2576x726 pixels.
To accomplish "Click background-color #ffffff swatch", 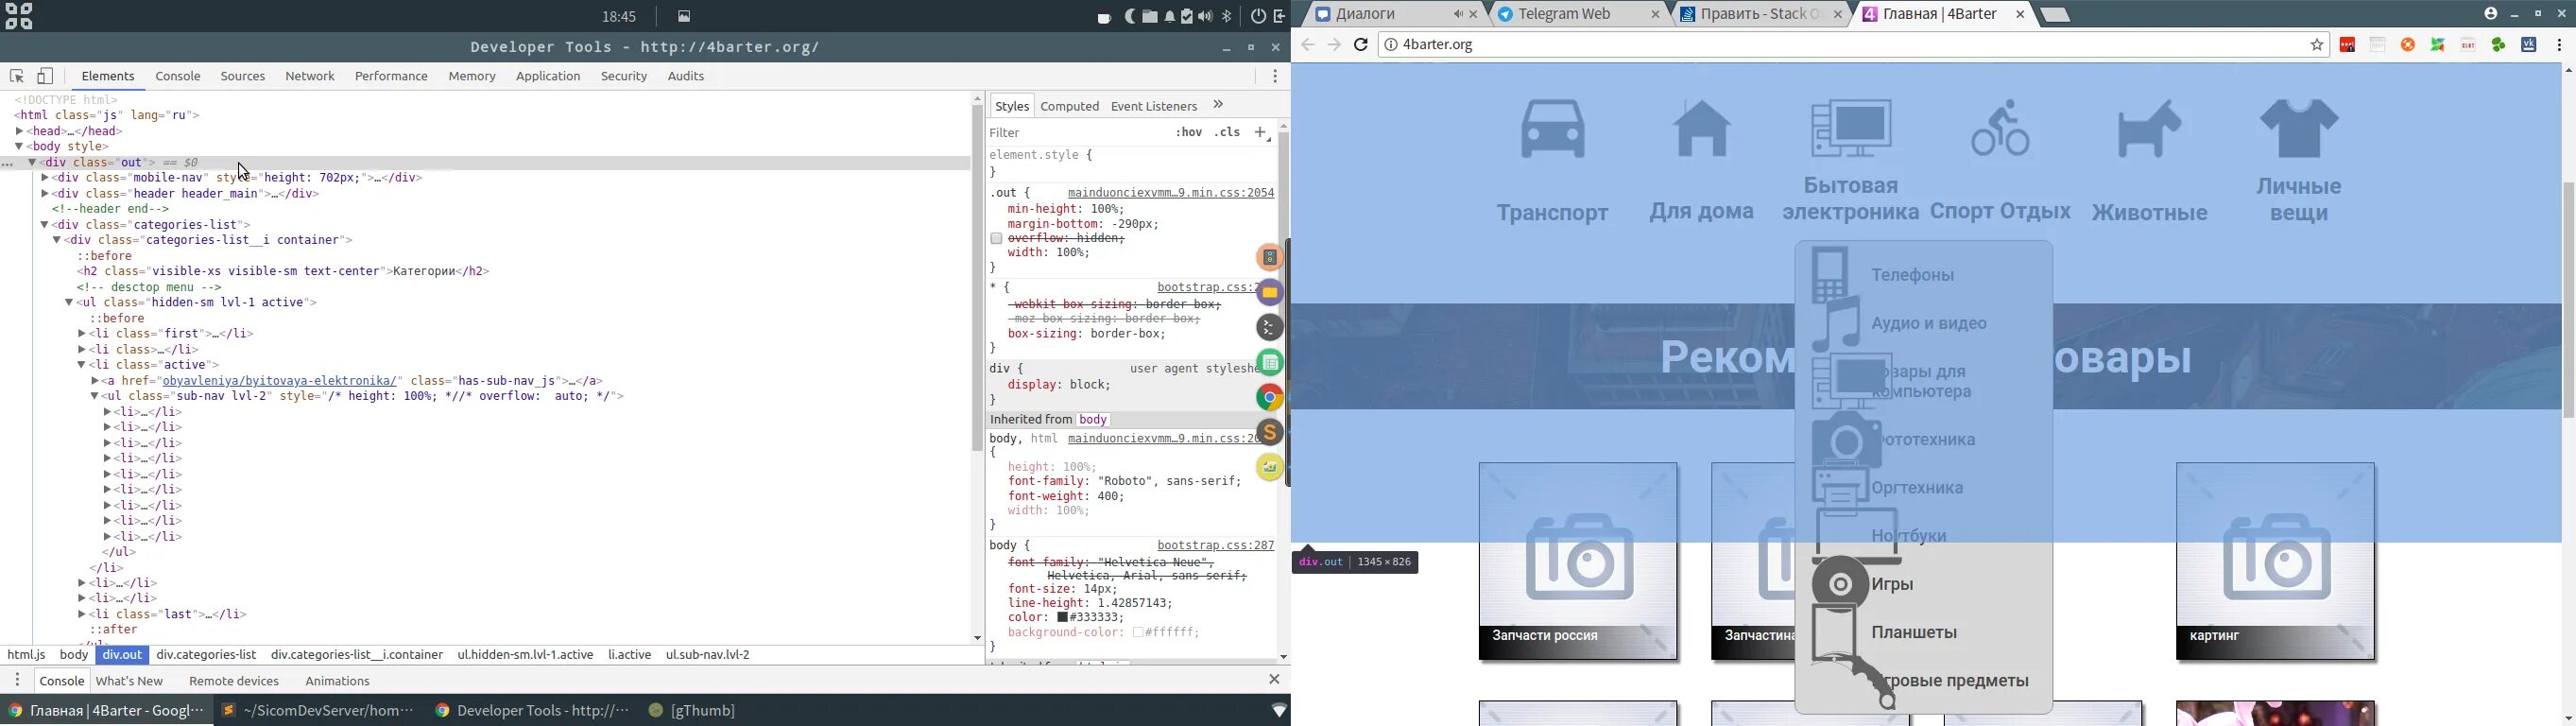I will pos(1139,633).
